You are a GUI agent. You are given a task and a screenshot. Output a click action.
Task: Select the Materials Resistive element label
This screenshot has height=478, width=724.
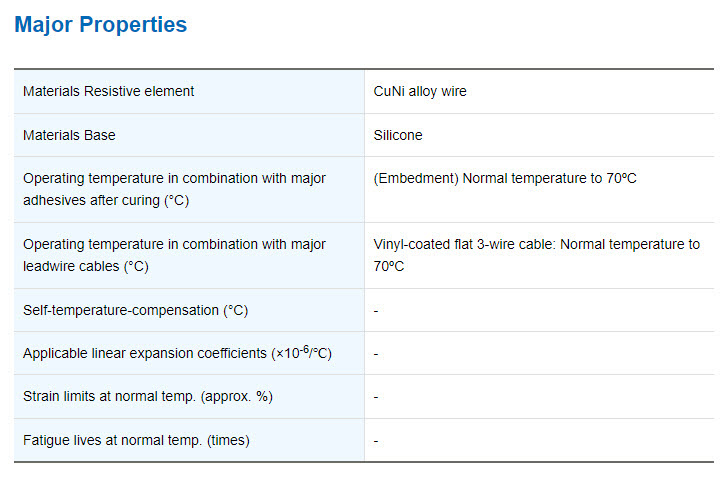point(109,91)
